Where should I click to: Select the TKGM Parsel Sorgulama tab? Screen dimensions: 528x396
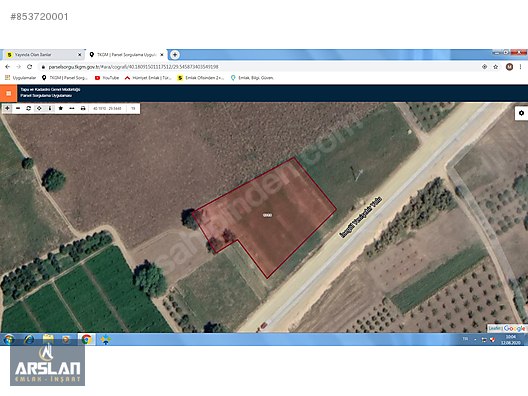click(126, 55)
